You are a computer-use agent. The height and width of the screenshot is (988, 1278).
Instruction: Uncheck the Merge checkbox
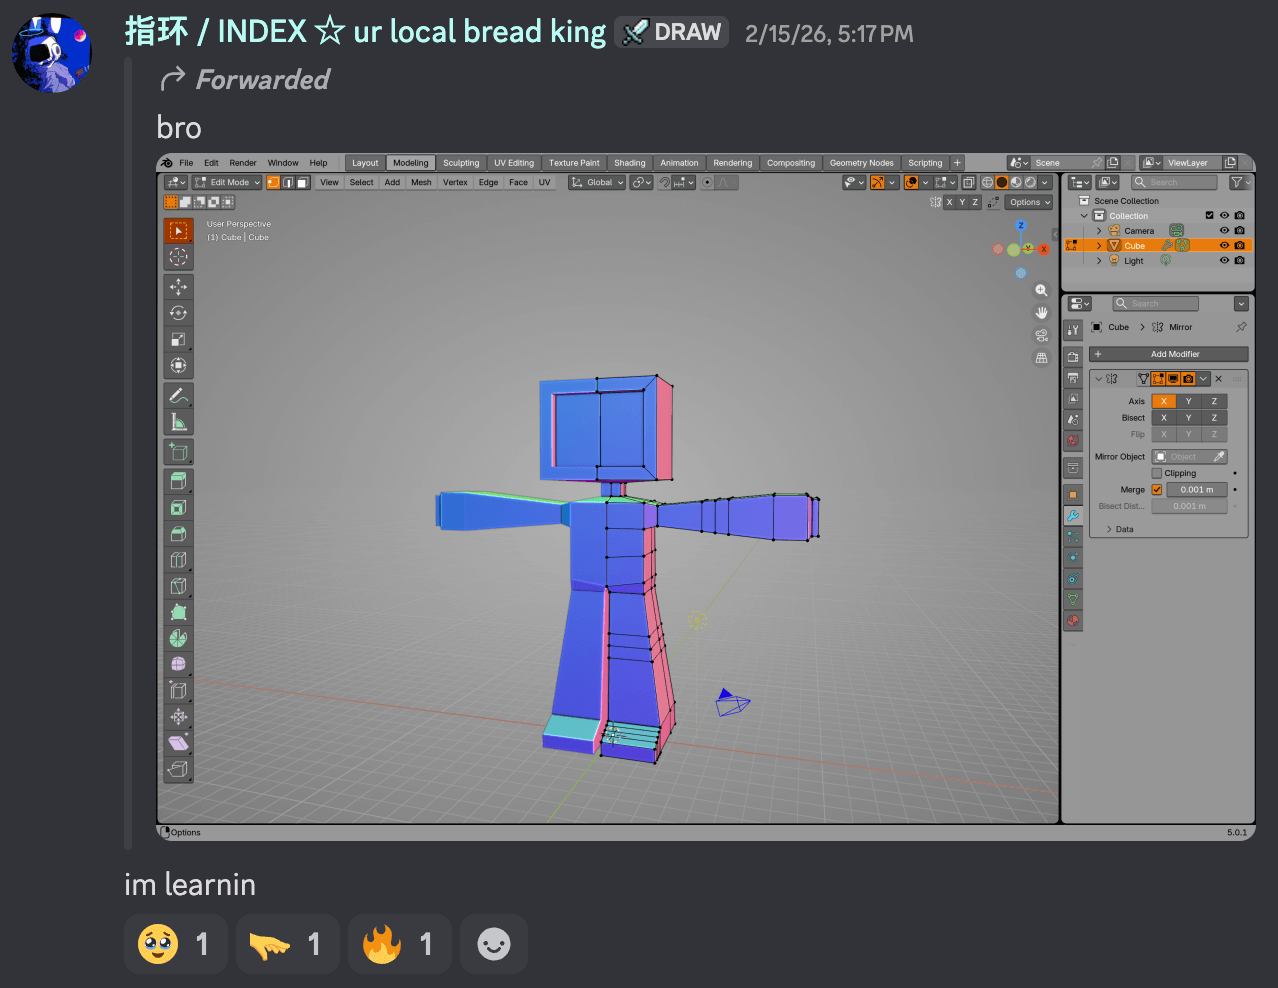point(1157,490)
